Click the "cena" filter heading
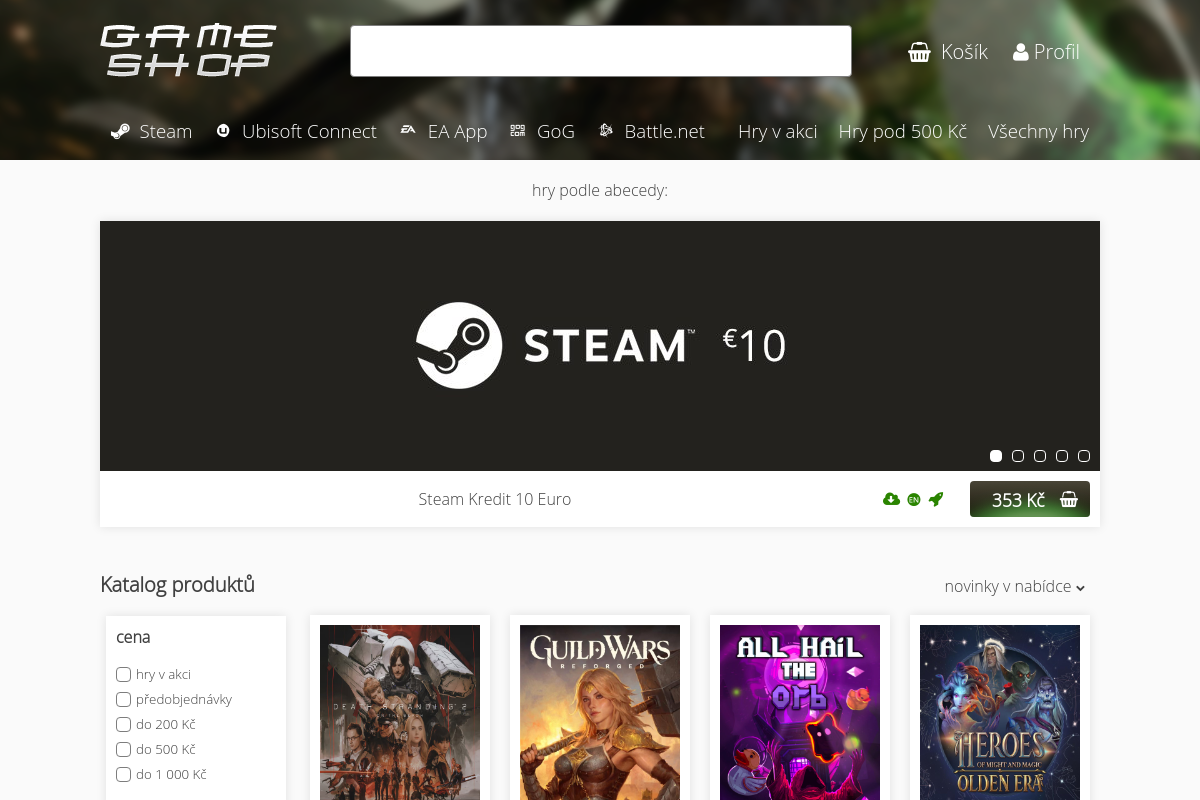 [133, 637]
